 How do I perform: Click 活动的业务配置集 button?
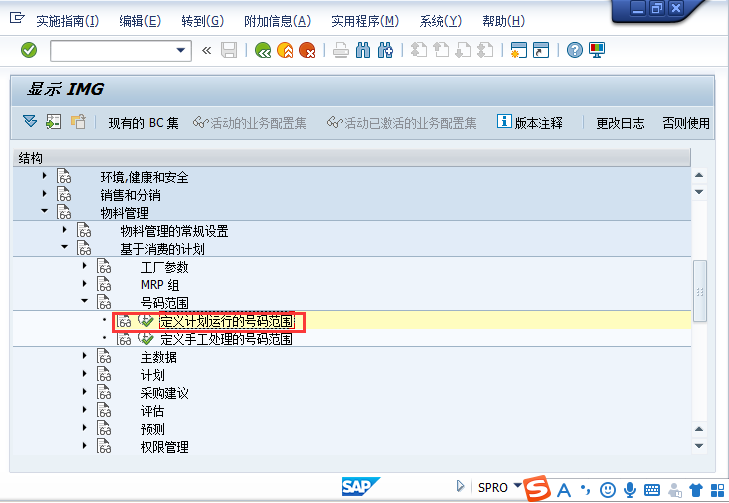250,123
